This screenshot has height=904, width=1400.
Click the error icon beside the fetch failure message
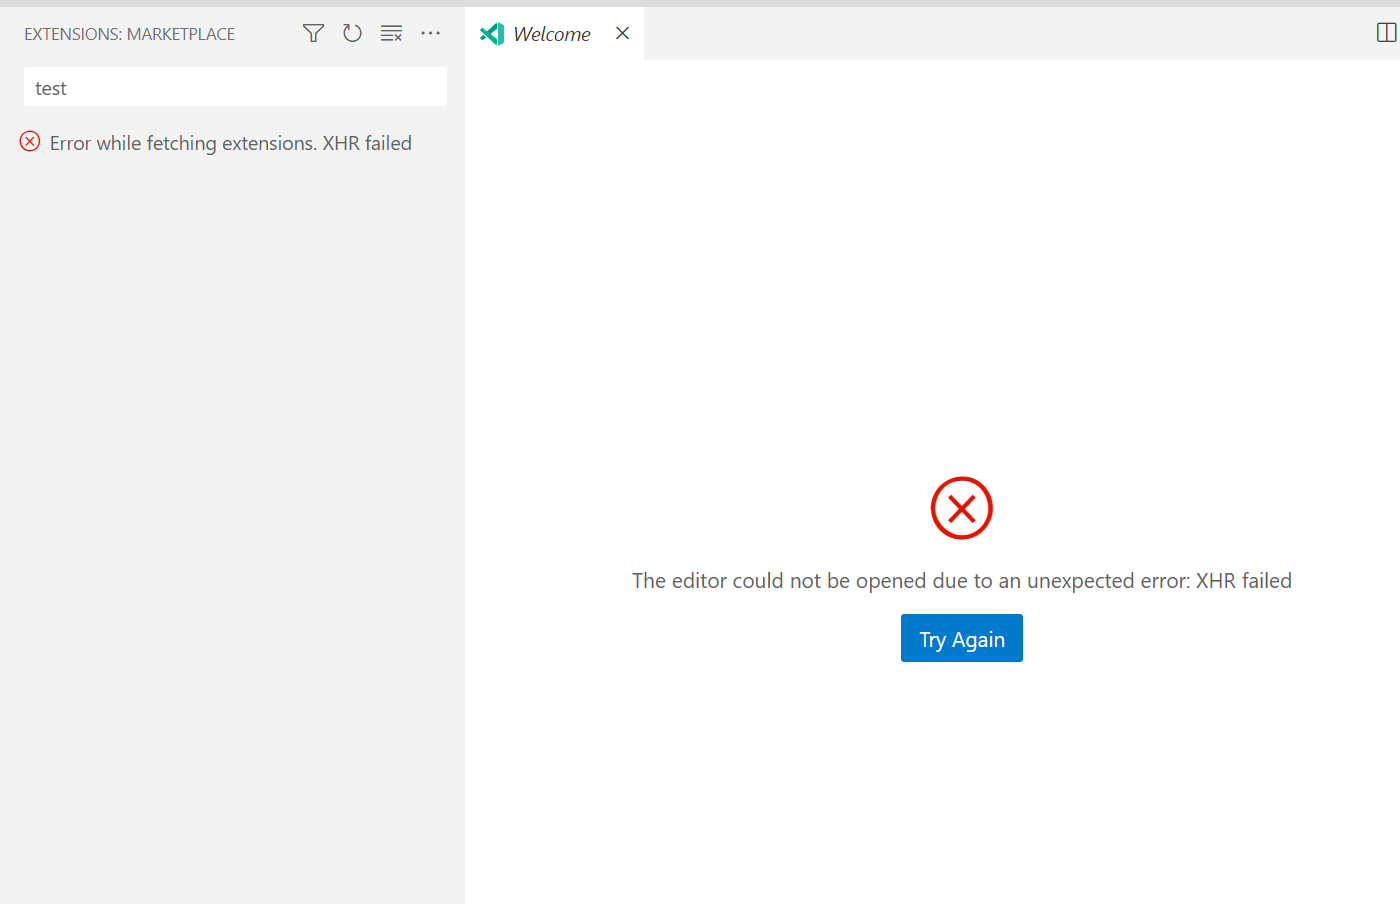pos(29,141)
